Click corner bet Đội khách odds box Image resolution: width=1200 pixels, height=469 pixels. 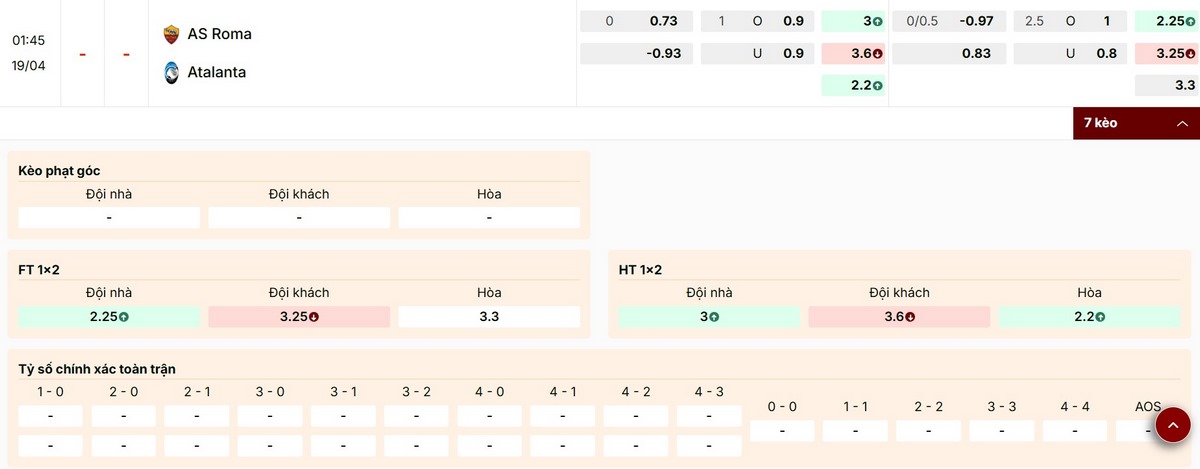click(x=299, y=217)
